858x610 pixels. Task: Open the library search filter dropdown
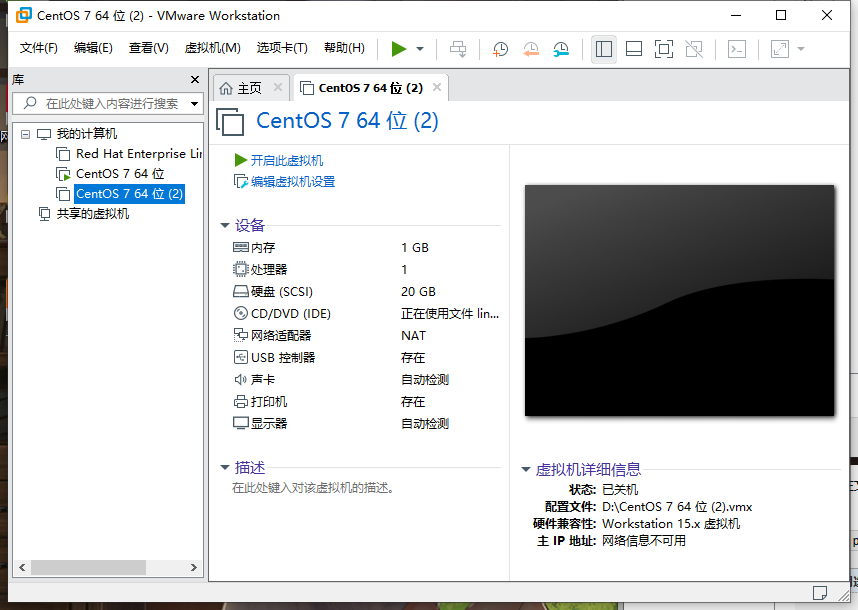click(x=194, y=103)
